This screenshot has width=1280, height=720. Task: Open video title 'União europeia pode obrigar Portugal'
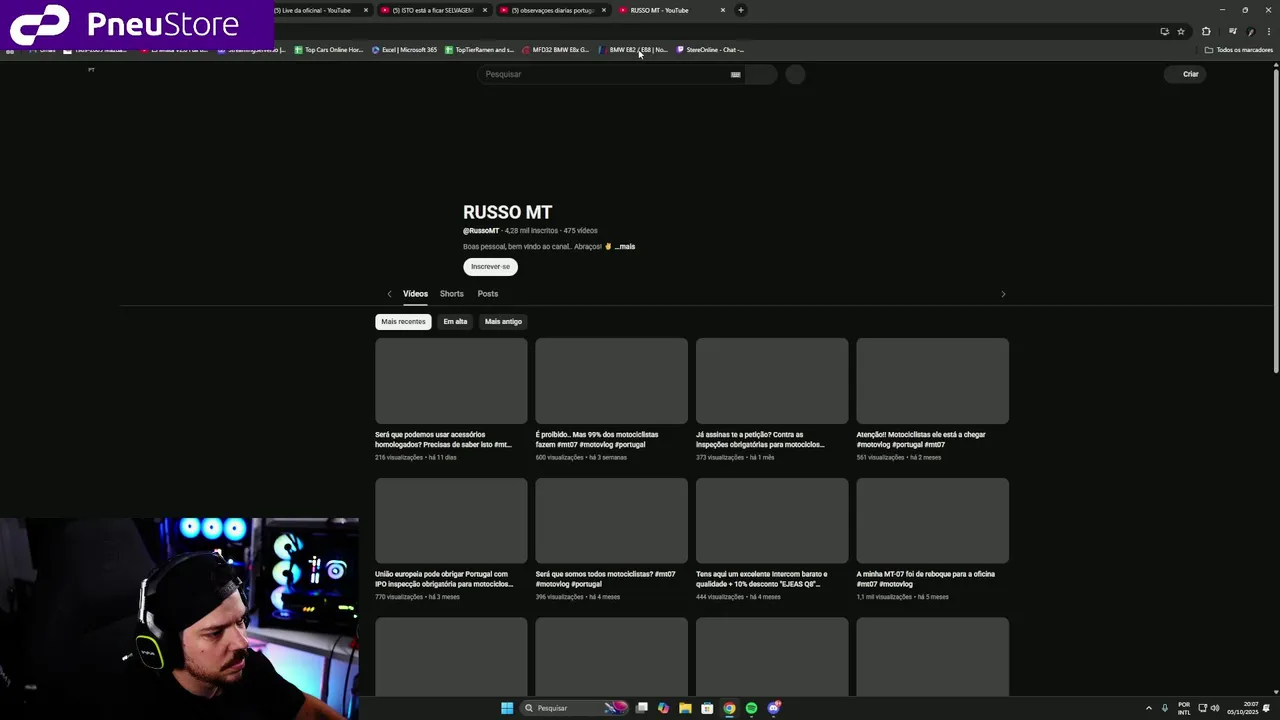pyautogui.click(x=444, y=579)
